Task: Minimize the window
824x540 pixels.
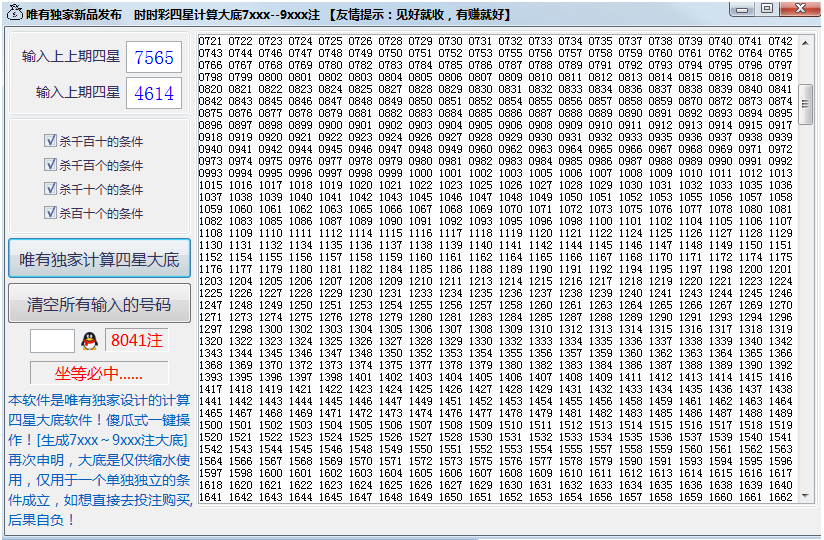Action: point(744,9)
